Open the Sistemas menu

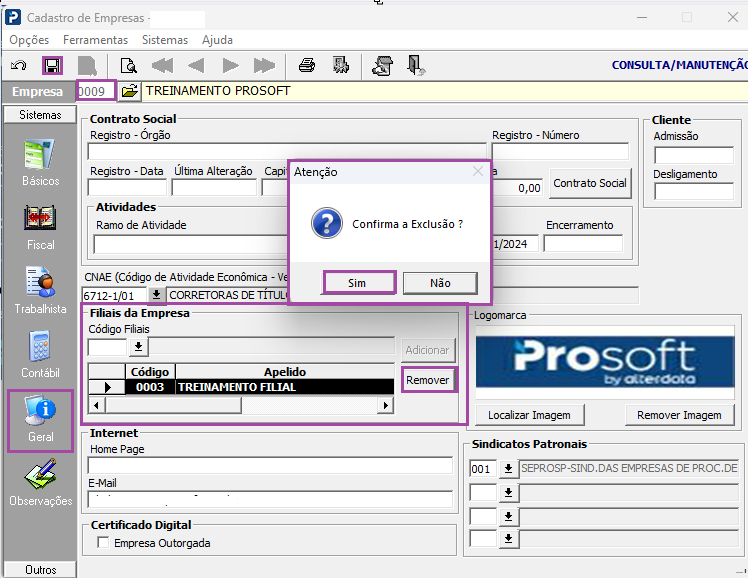165,40
